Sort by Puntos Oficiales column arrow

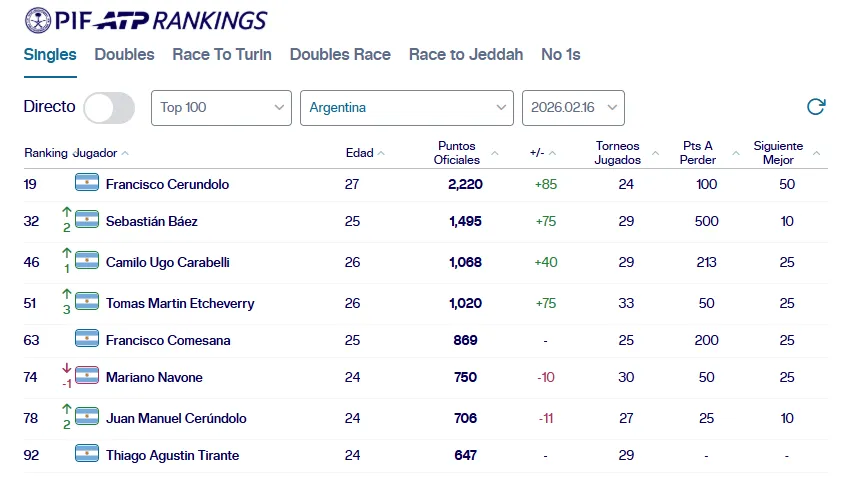(x=492, y=159)
